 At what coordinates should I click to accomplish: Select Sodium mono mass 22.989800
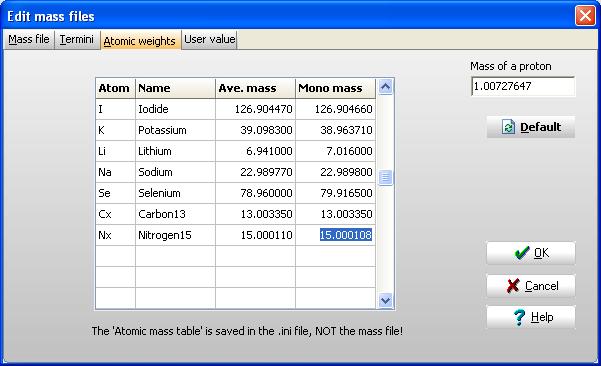point(335,172)
